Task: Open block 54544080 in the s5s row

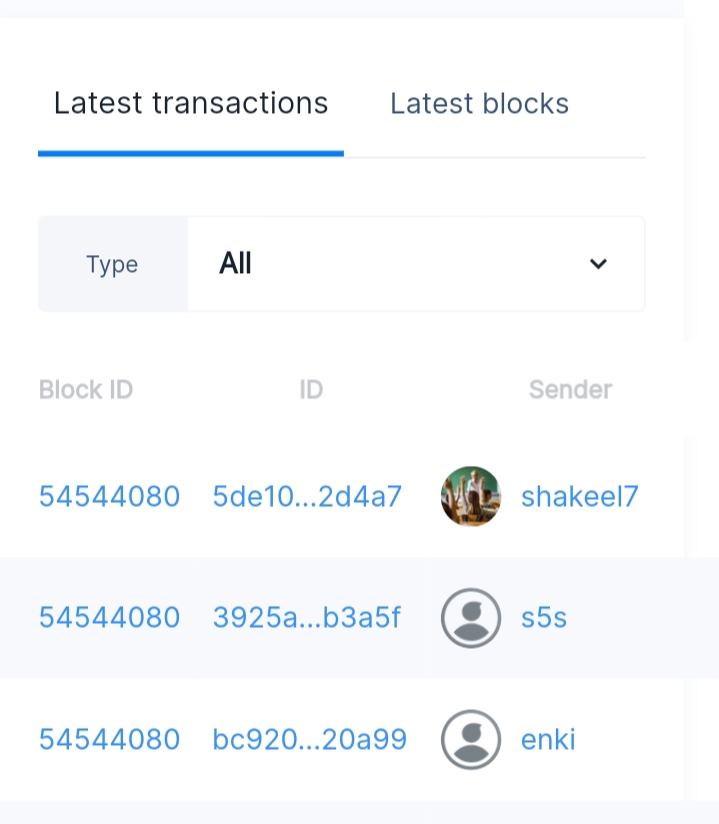Action: 109,618
